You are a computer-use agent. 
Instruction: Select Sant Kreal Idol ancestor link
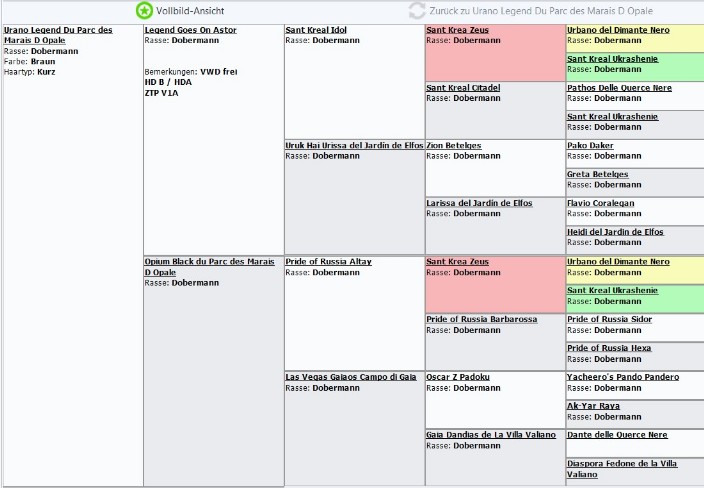coord(316,30)
